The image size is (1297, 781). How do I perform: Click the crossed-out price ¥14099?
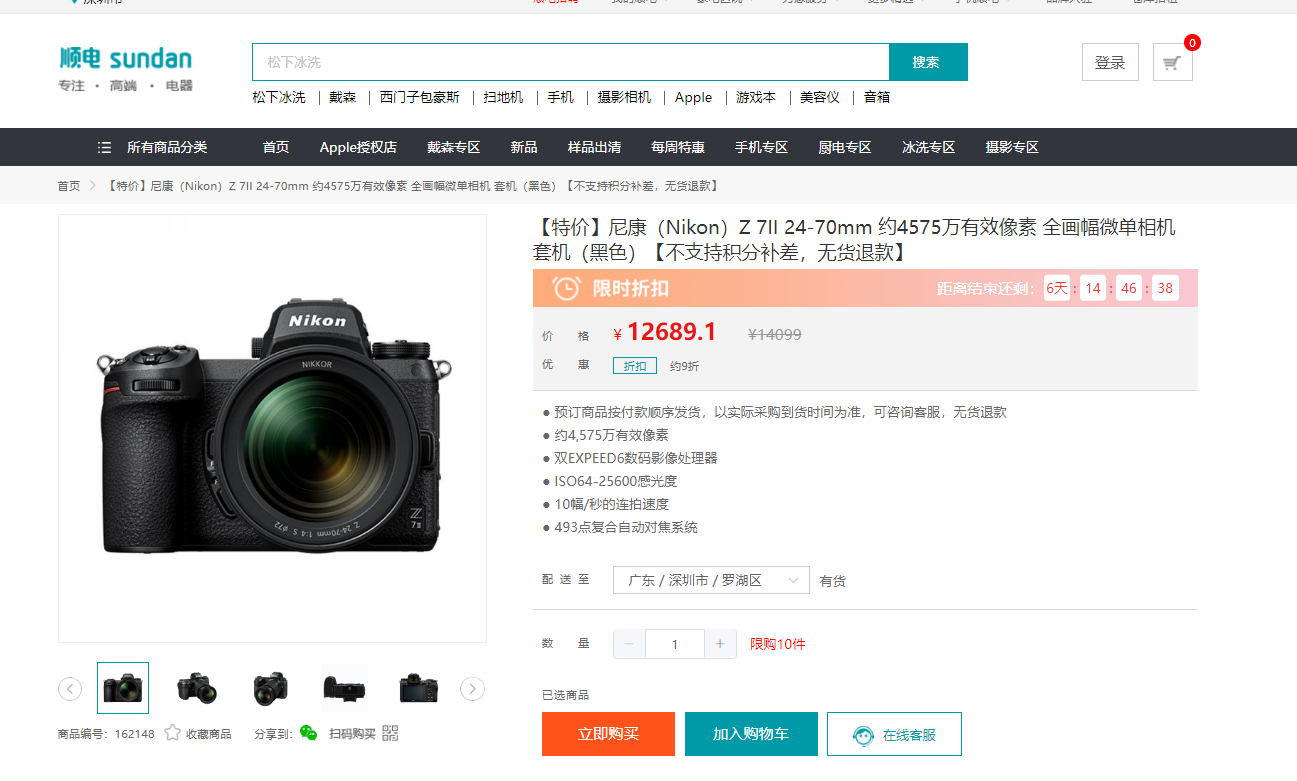[775, 335]
